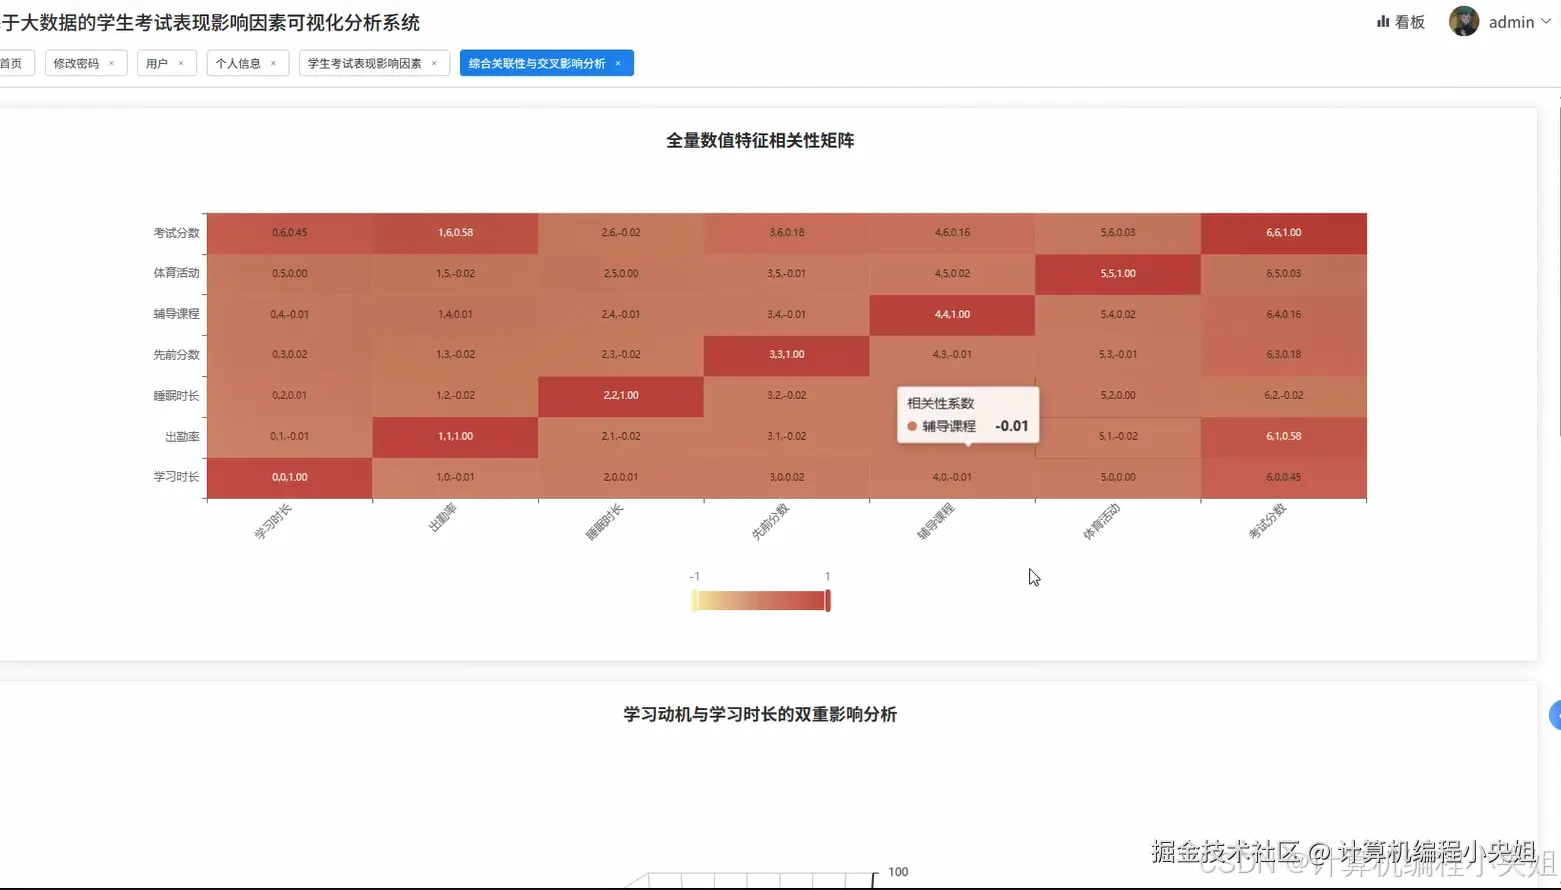Click the 出勤率 y-axis label
The width and height of the screenshot is (1561, 890).
pos(182,437)
